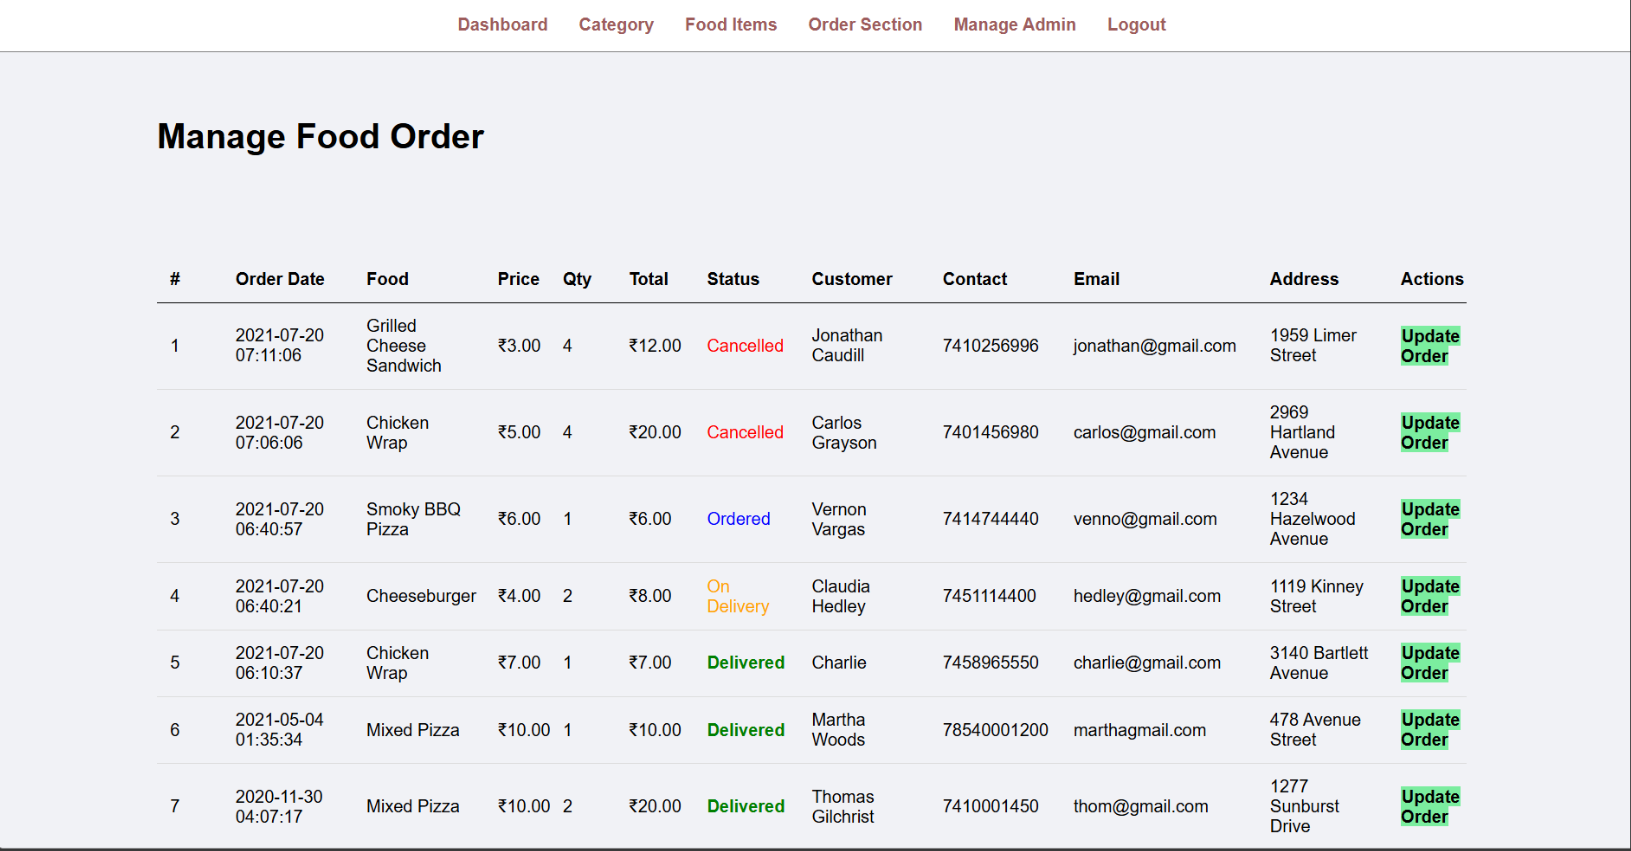Image resolution: width=1631 pixels, height=851 pixels.
Task: Click contact number 7451114400
Action: click(990, 596)
